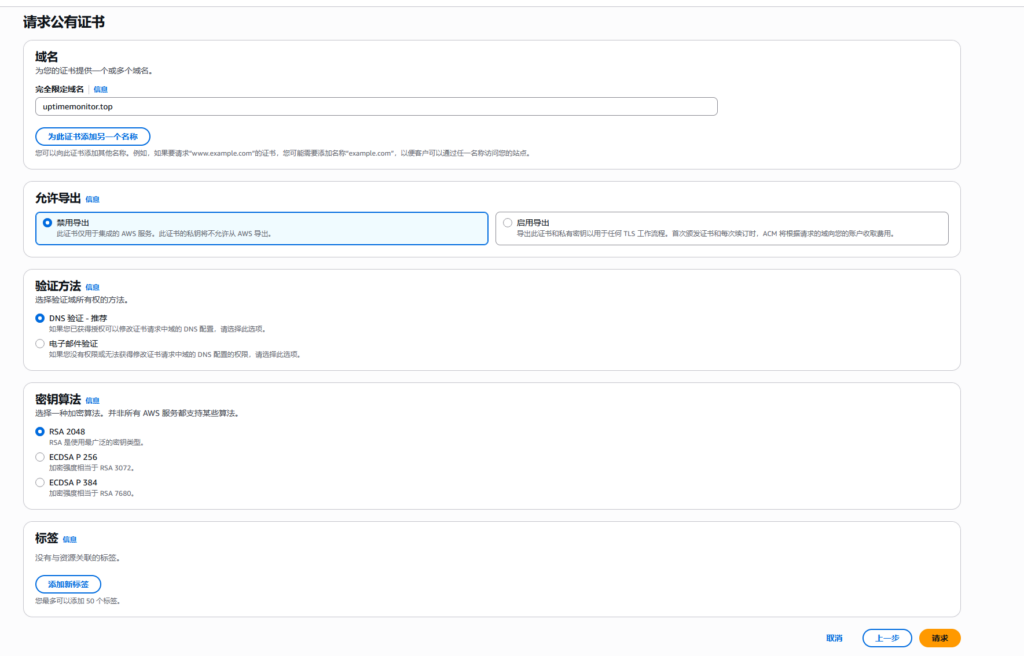Screen dimensions: 1024x656
Task: Open 信息 link next to 验证方法
Action: click(x=92, y=287)
